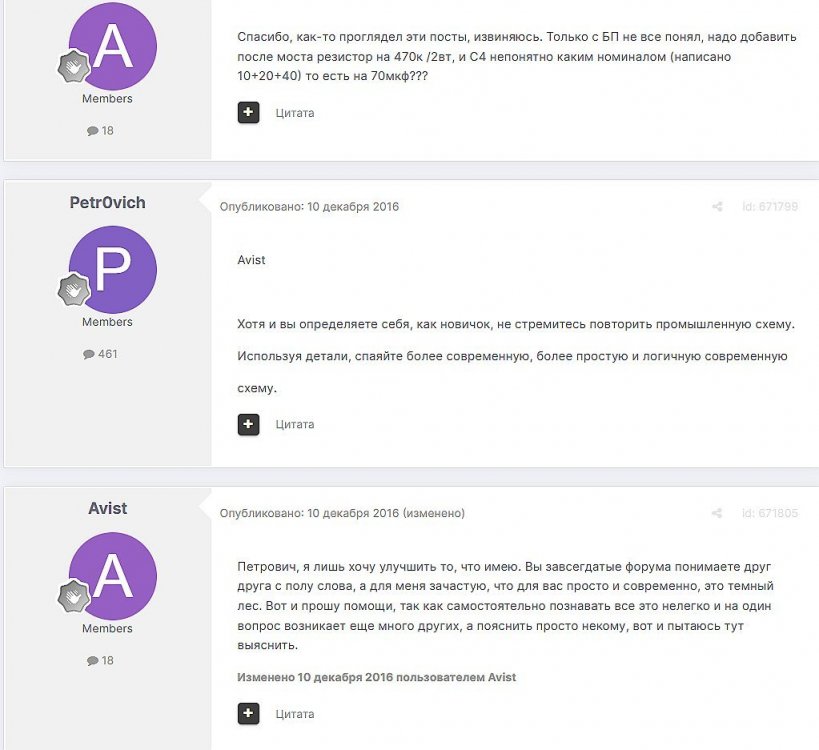Click the PetrOvich username link

107,203
